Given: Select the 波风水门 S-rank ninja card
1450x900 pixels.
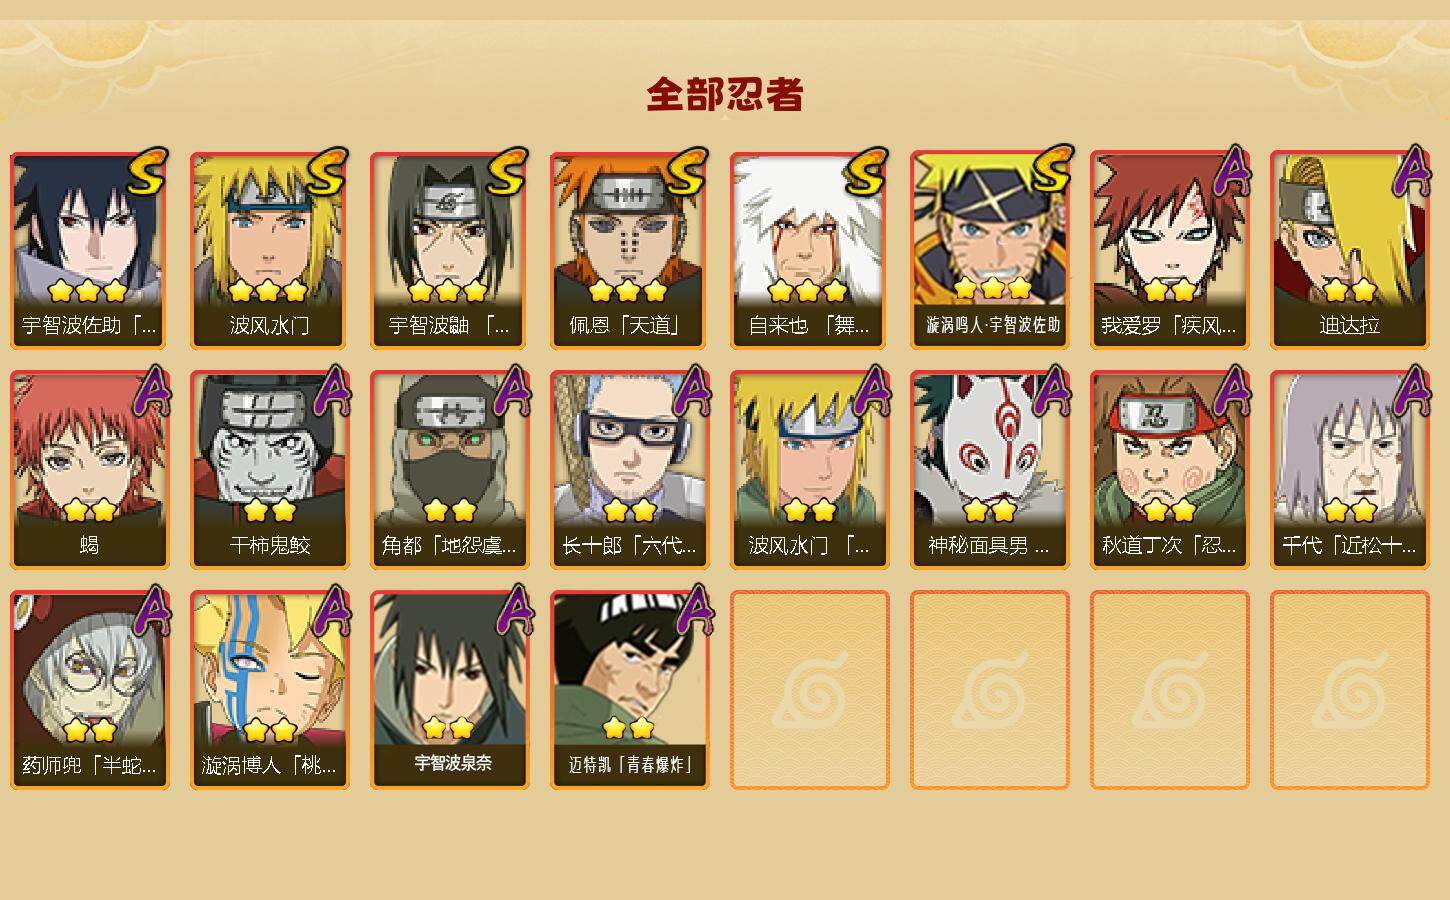Looking at the screenshot, I should point(269,250).
